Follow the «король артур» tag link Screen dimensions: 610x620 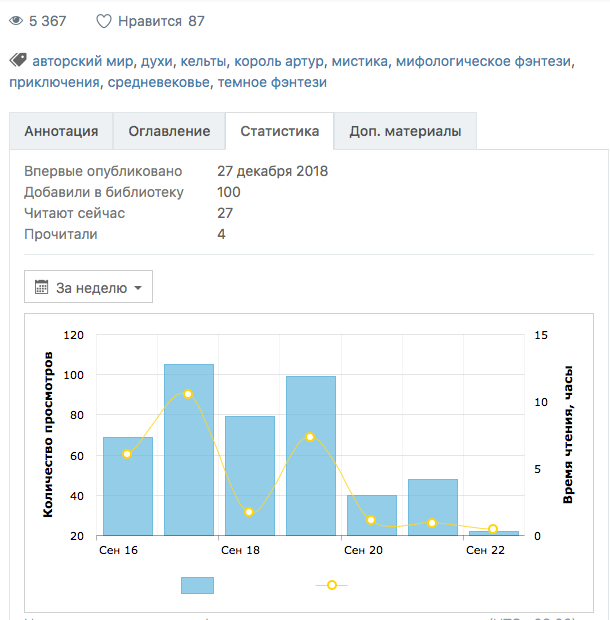[279, 61]
